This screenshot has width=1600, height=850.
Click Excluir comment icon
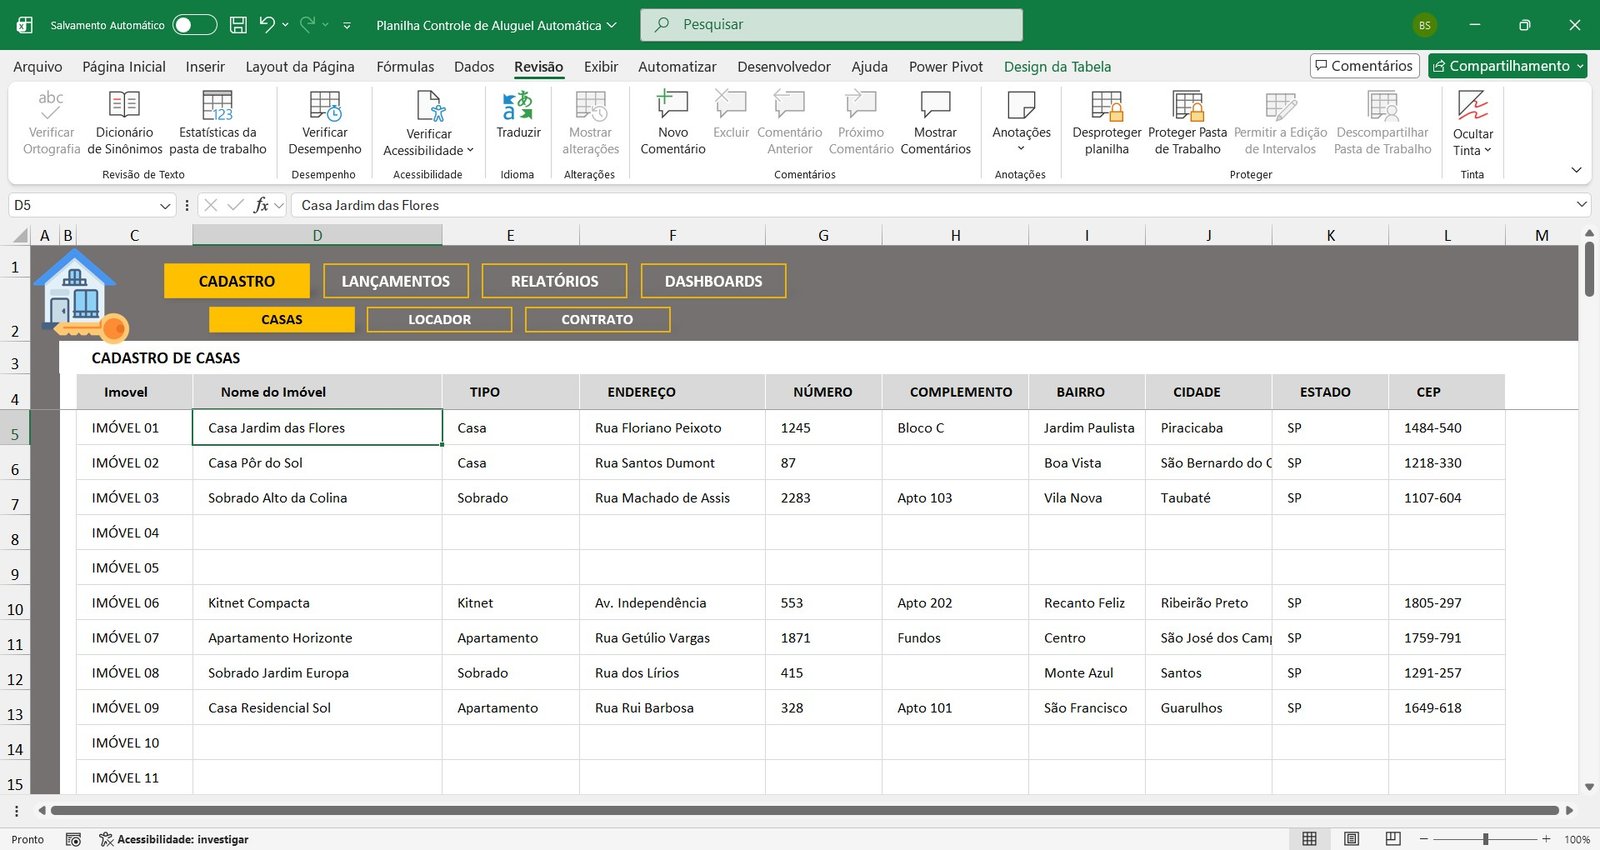(731, 104)
